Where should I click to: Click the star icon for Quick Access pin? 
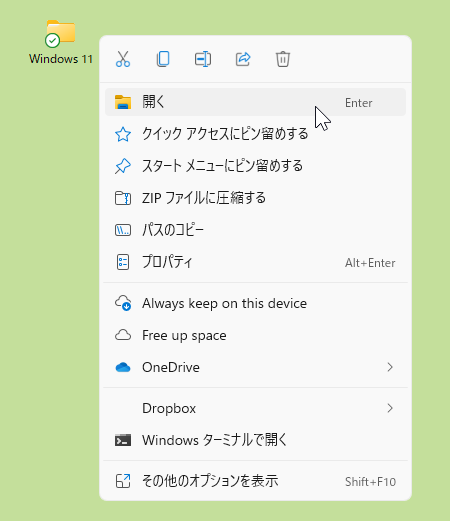click(123, 134)
